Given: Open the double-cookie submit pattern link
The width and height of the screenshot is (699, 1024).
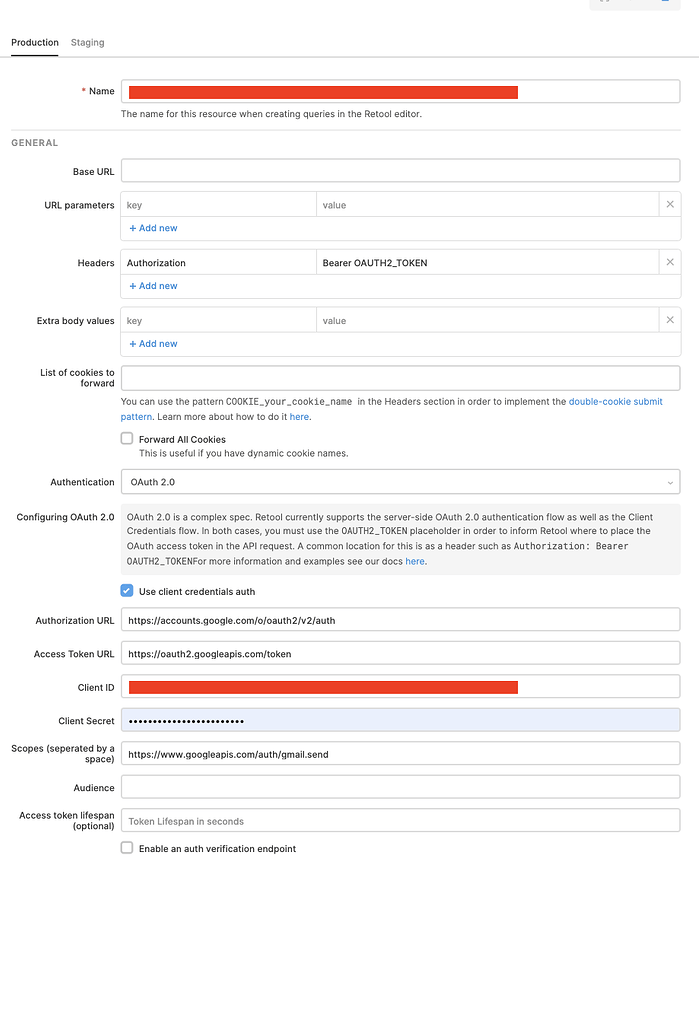Looking at the screenshot, I should coord(615,401).
